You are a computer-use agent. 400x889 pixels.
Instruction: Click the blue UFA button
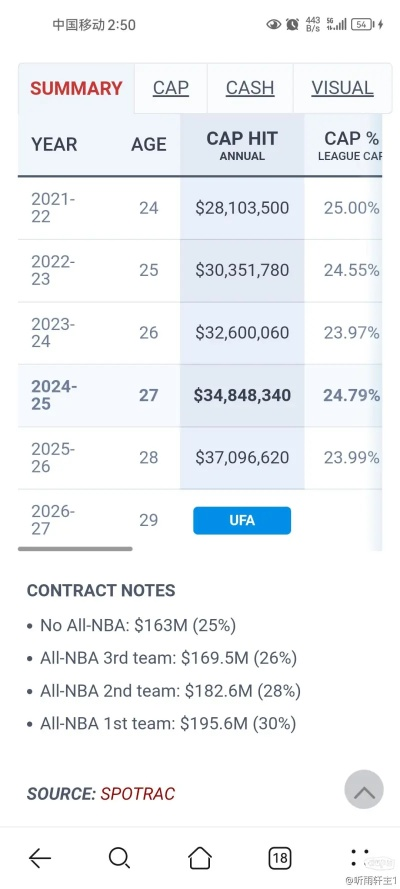click(242, 520)
